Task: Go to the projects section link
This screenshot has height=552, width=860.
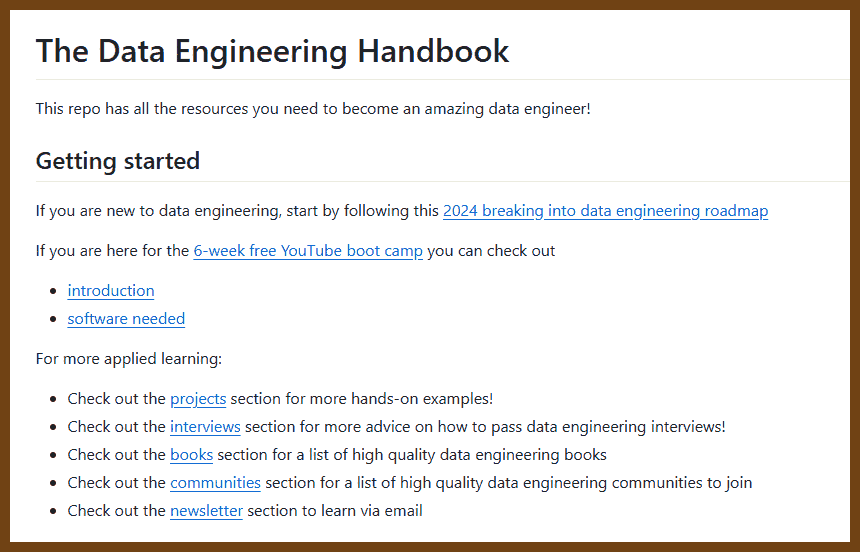Action: coord(198,399)
